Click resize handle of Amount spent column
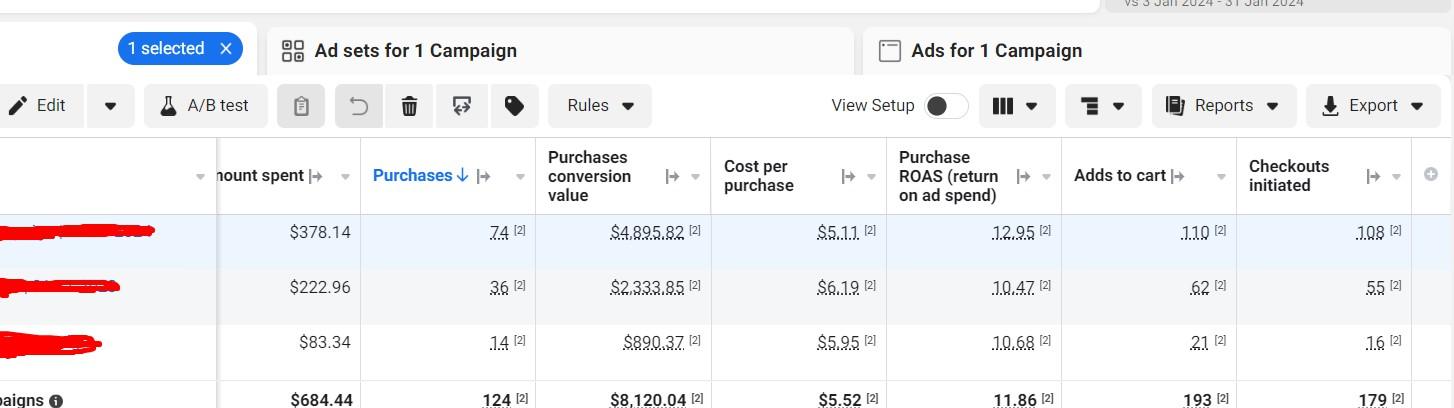Screen dimensions: 1454x408 (316, 176)
